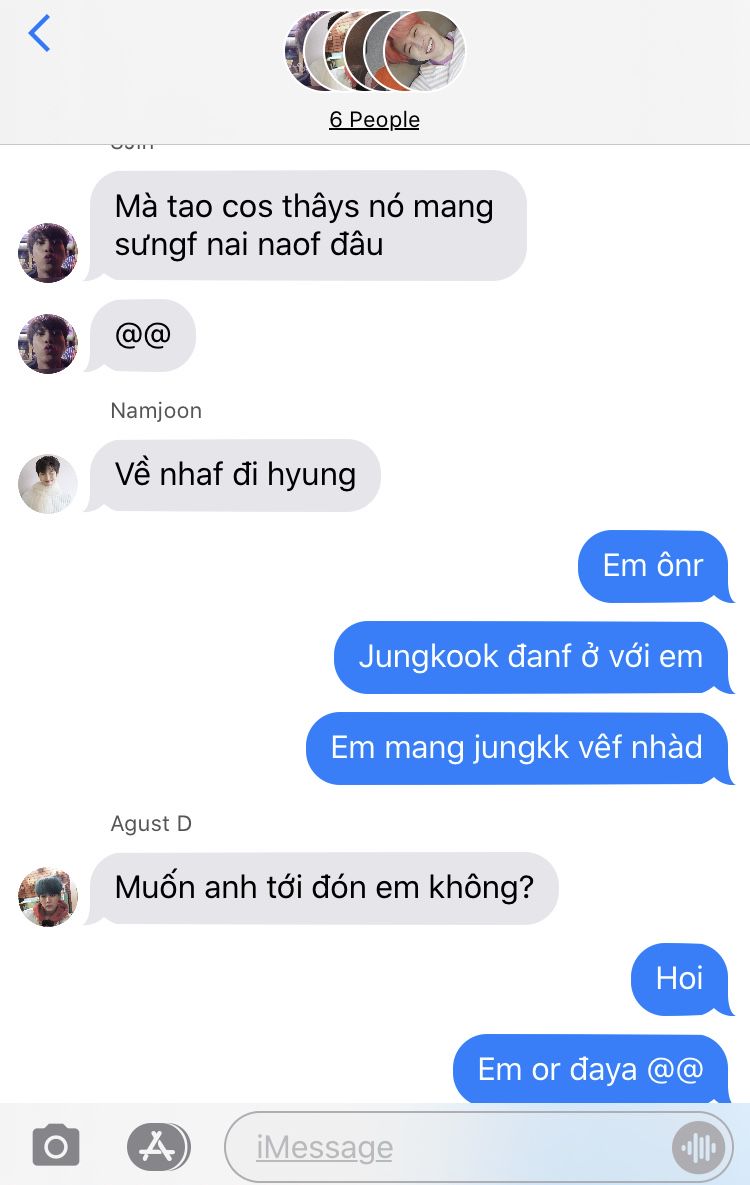This screenshot has width=750, height=1185.
Task: Select 'Muốn anh tới đón em không?' bubble
Action: [x=324, y=888]
